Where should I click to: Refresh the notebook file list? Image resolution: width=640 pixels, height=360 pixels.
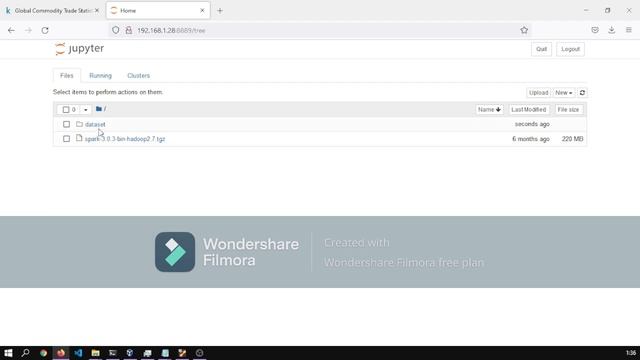tap(582, 93)
